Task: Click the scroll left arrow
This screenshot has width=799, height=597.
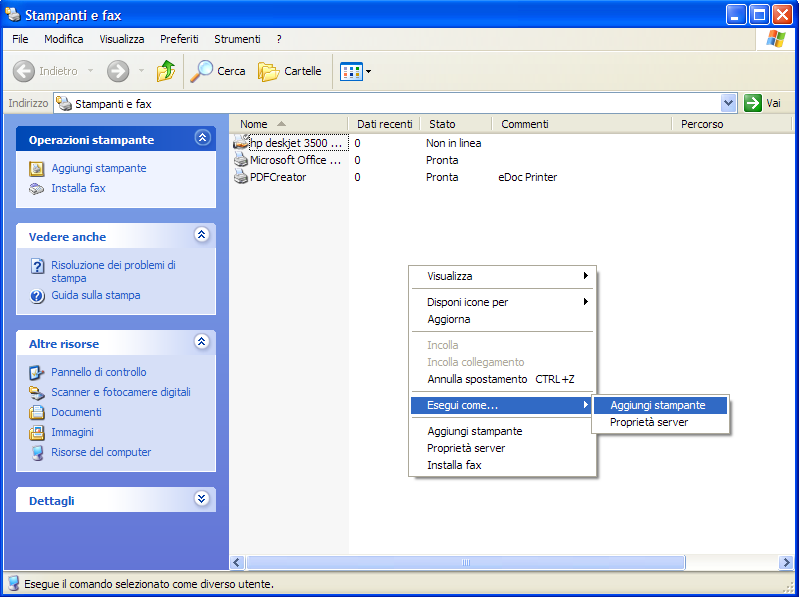Action: (236, 562)
